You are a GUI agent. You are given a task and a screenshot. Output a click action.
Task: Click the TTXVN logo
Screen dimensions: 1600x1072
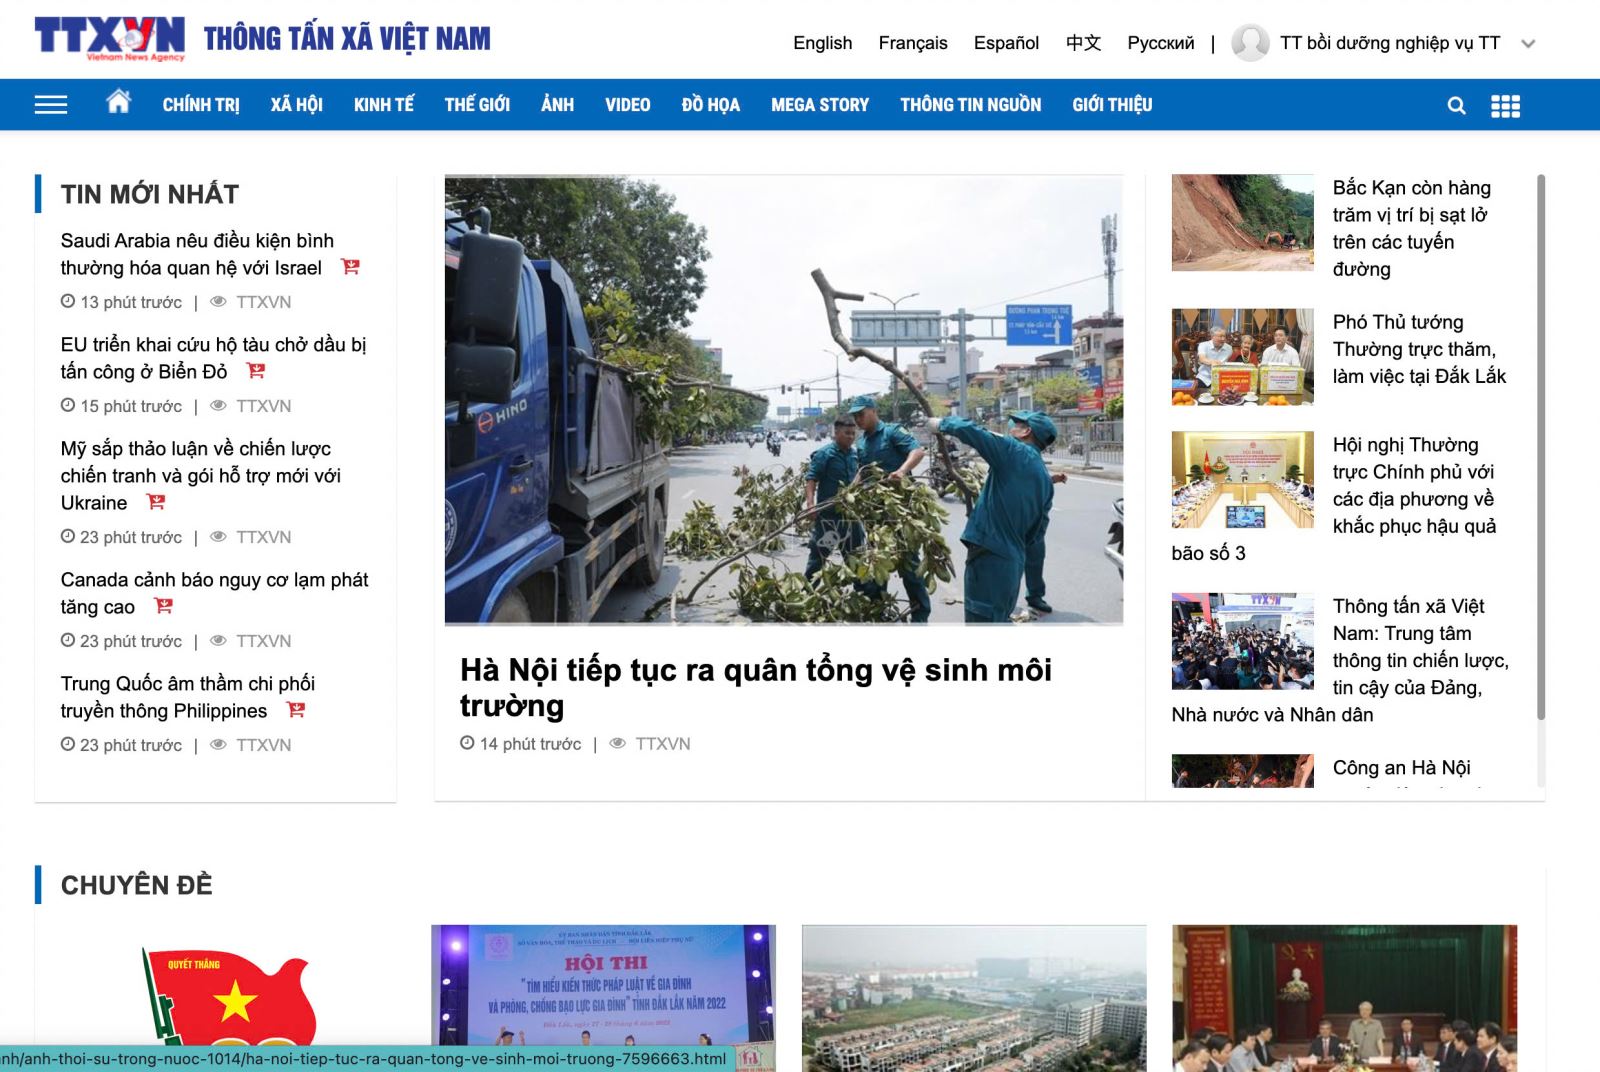coord(110,39)
